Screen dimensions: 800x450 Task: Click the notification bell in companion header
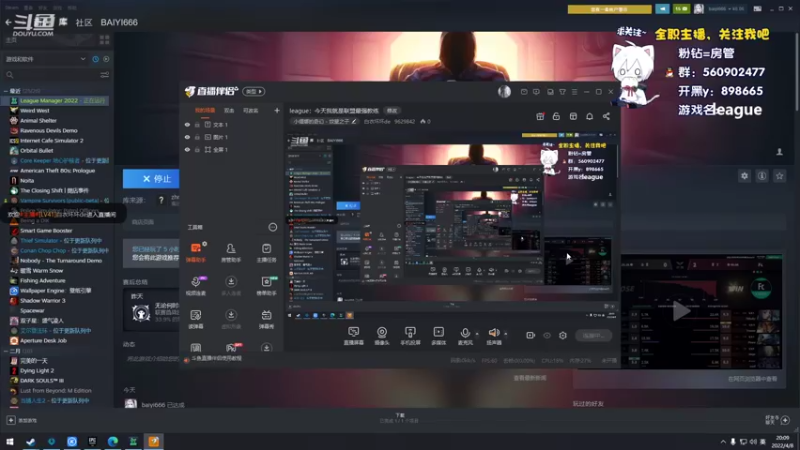(x=589, y=116)
